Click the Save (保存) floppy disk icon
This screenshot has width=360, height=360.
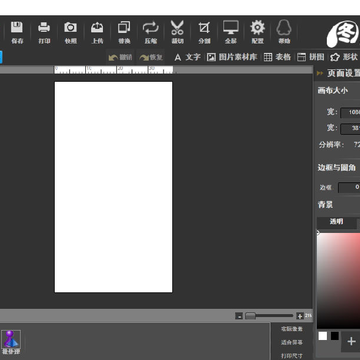click(x=17, y=27)
